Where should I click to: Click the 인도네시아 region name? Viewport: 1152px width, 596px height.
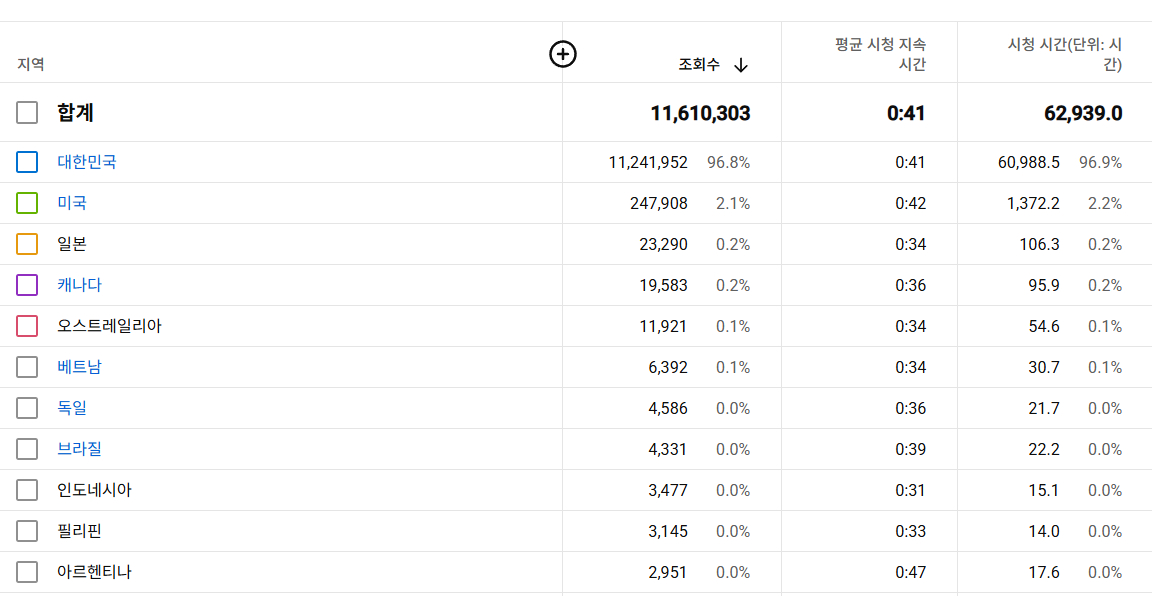pyautogui.click(x=95, y=490)
